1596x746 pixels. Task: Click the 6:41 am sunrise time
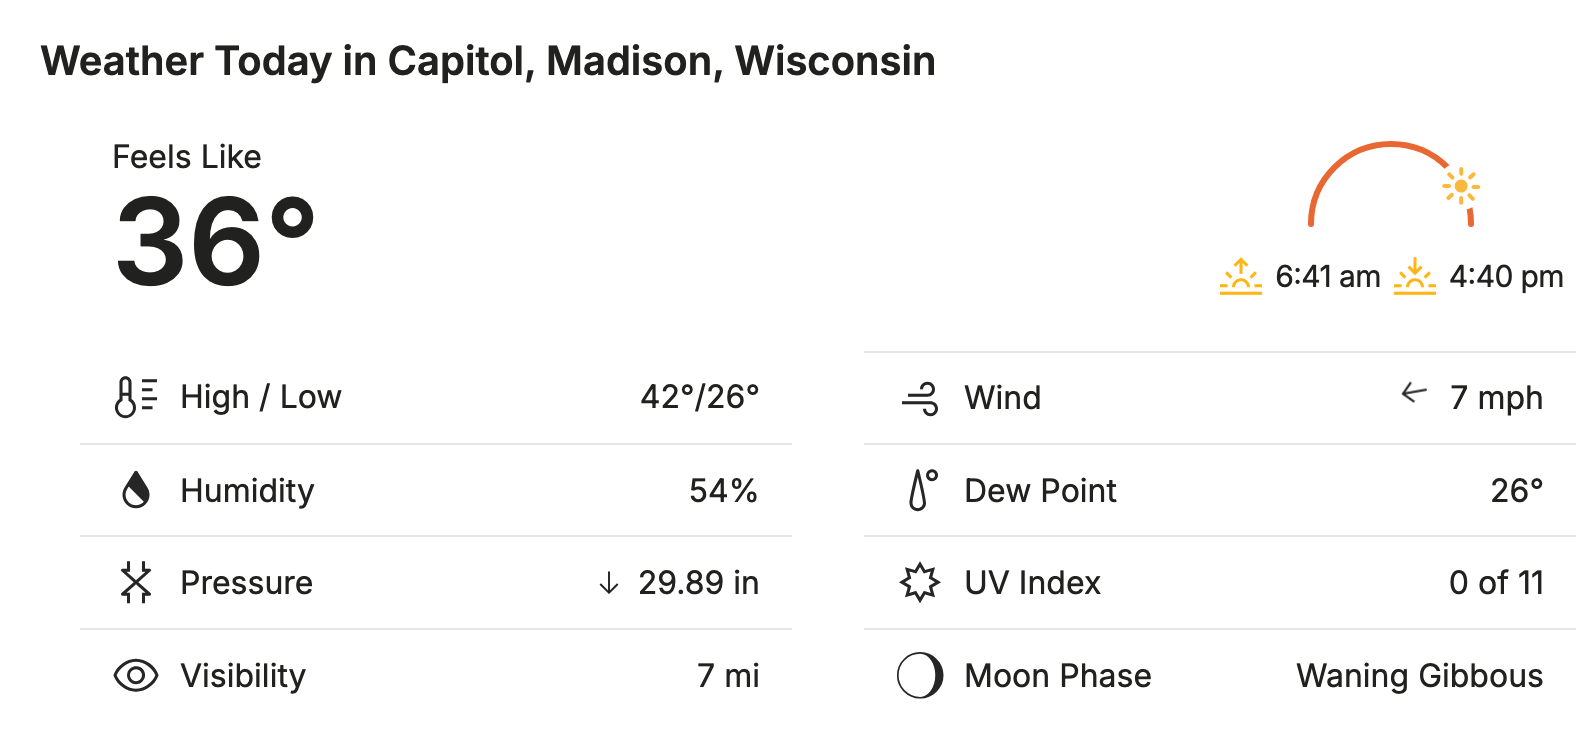pyautogui.click(x=1327, y=276)
